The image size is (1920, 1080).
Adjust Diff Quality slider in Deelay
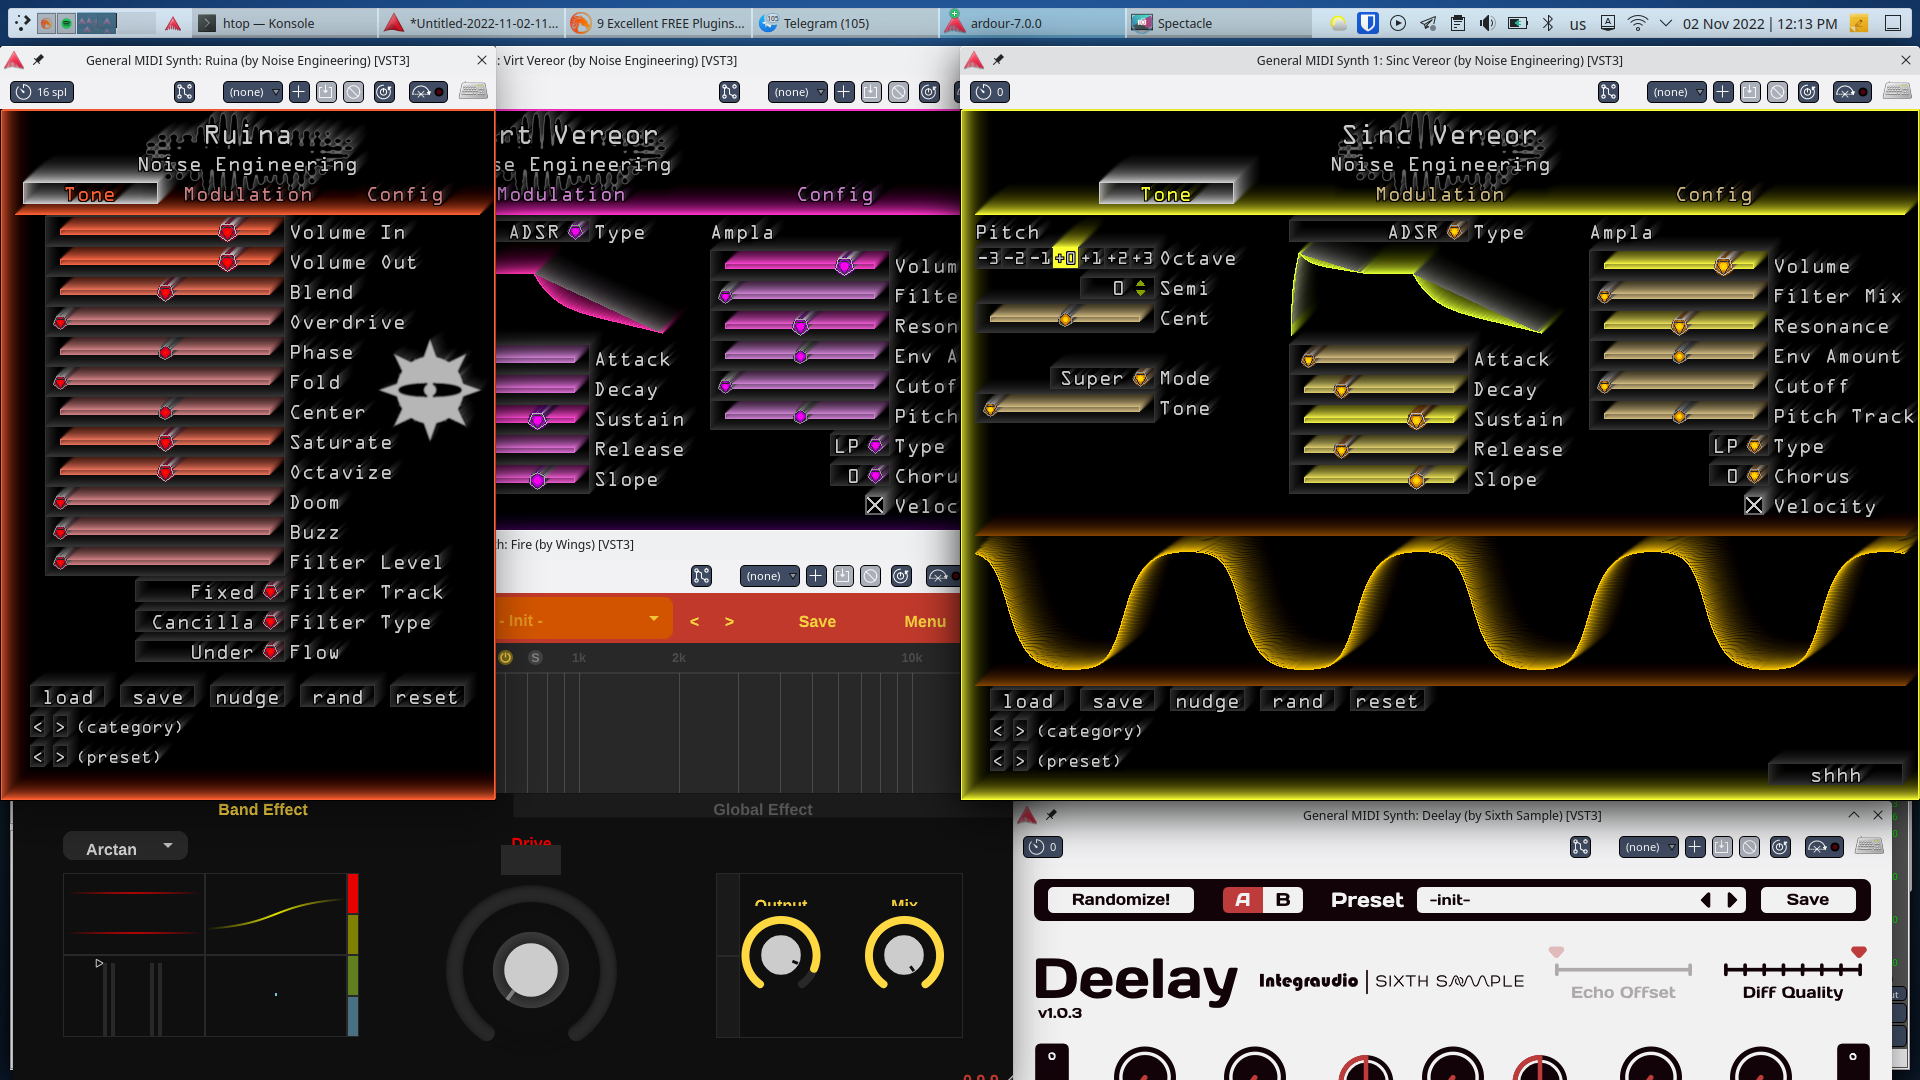(x=1793, y=968)
